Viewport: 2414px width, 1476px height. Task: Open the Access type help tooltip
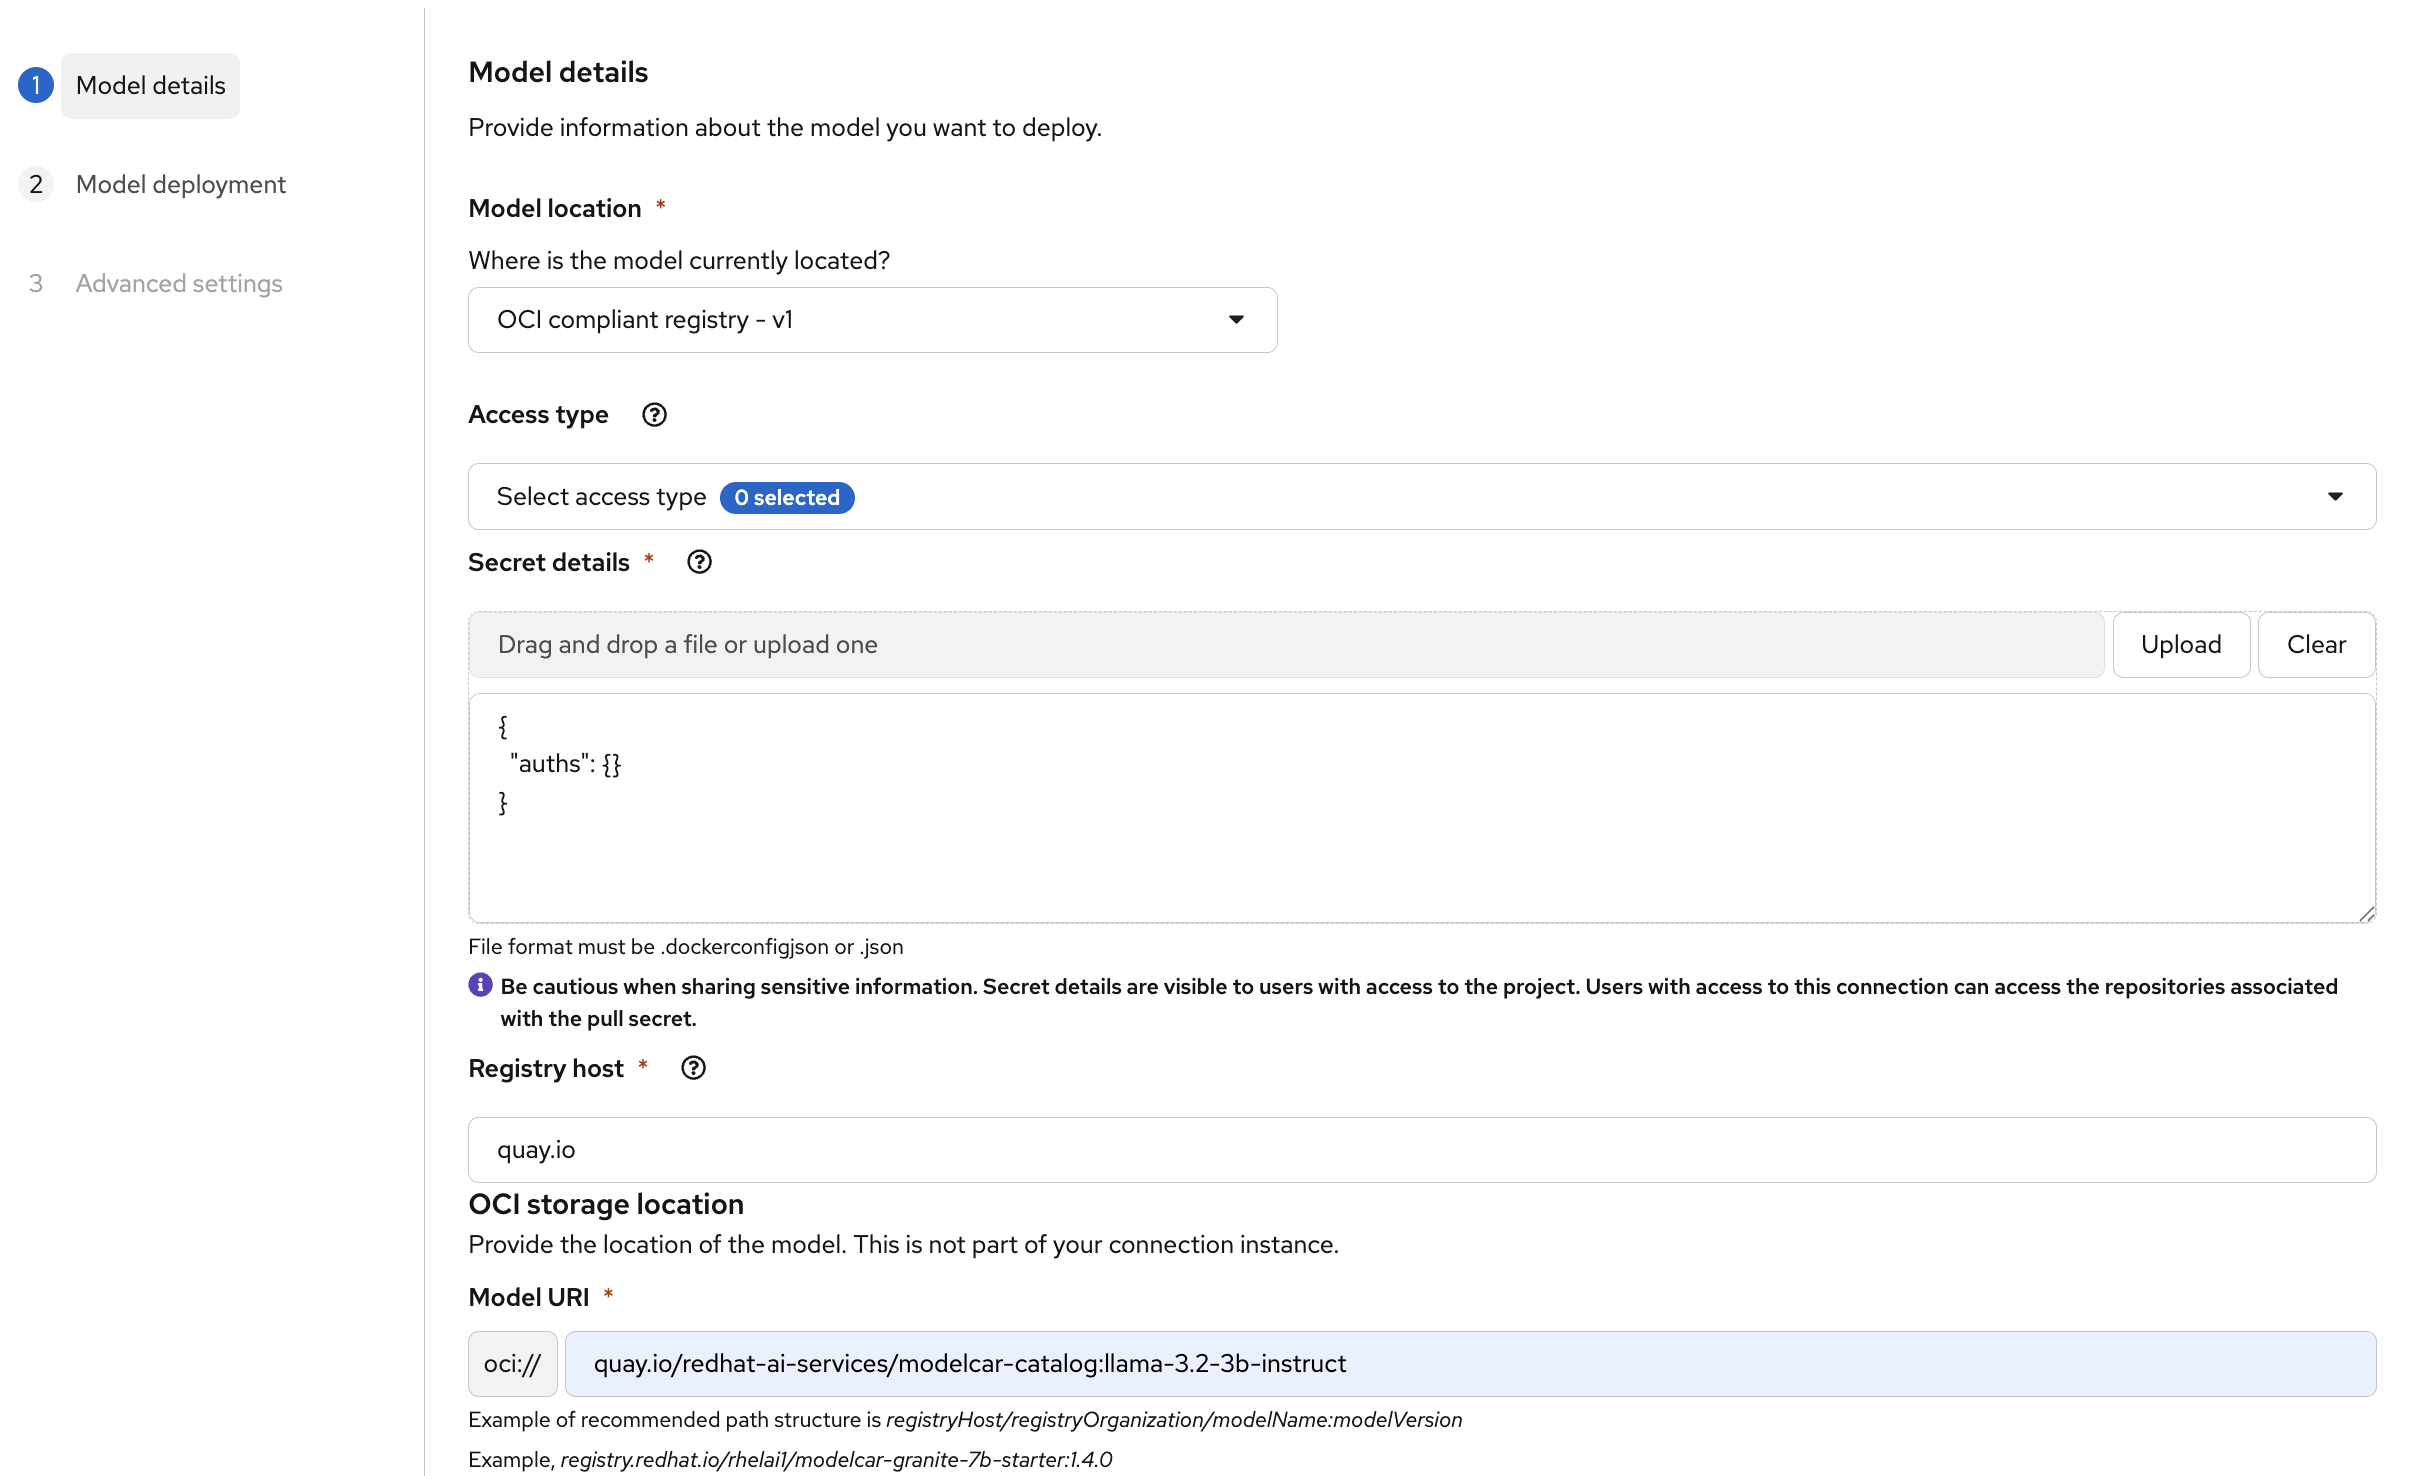[654, 414]
